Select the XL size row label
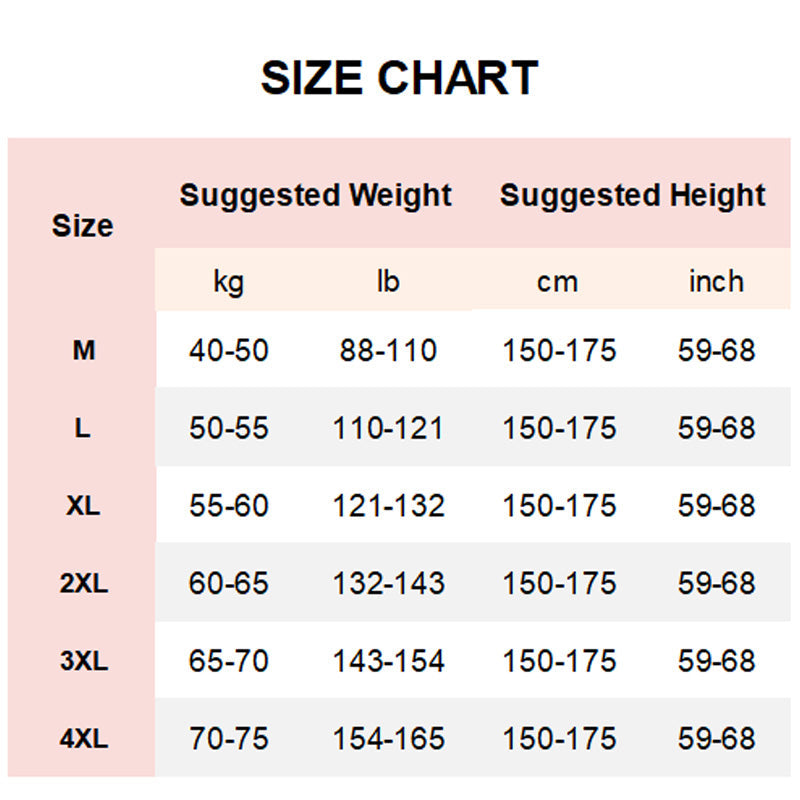Screen dimensions: 800x800 [83, 506]
